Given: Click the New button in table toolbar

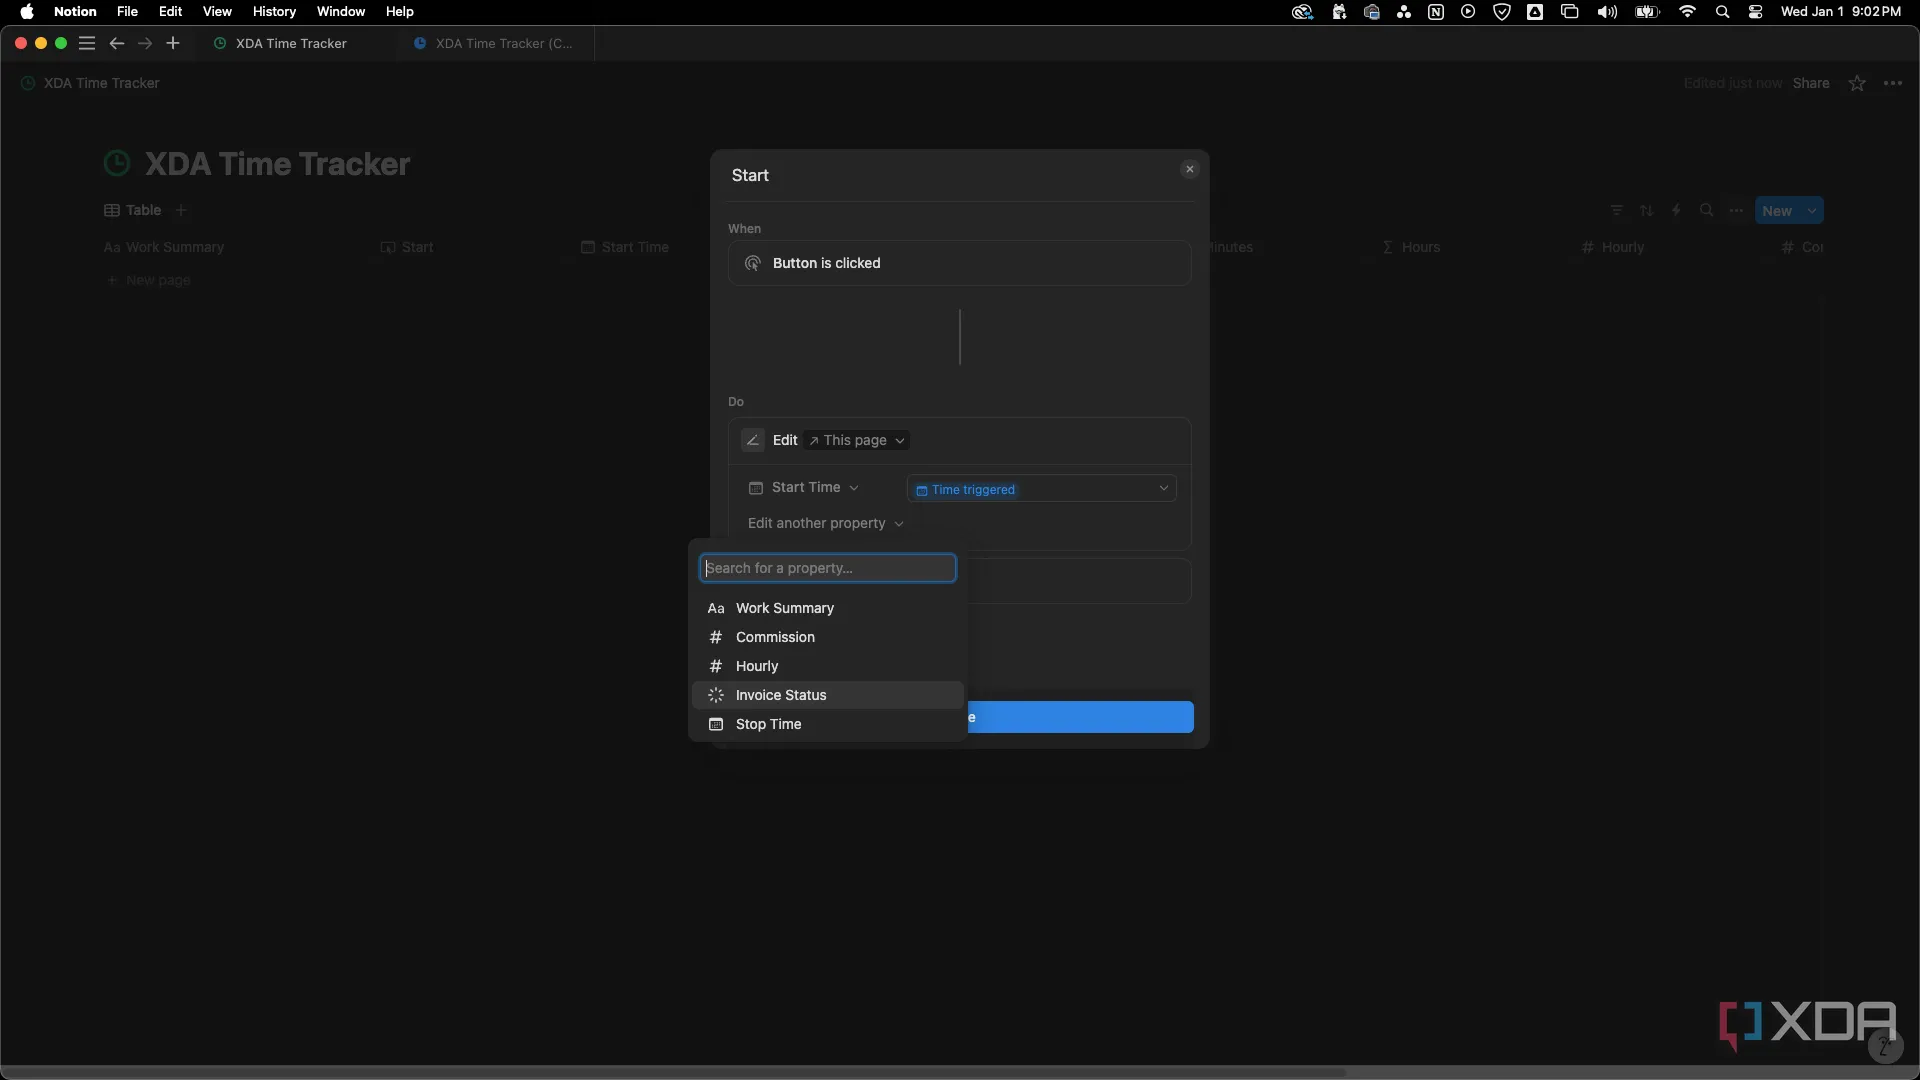Looking at the screenshot, I should click(1777, 211).
